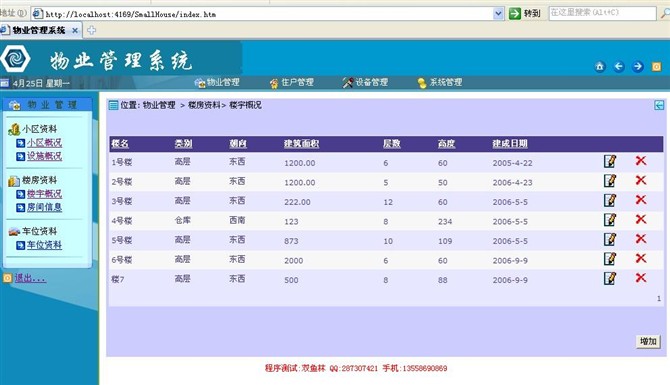670x385 pixels.
Task: Click the 2005-4-22 date cell
Action: click(512, 163)
